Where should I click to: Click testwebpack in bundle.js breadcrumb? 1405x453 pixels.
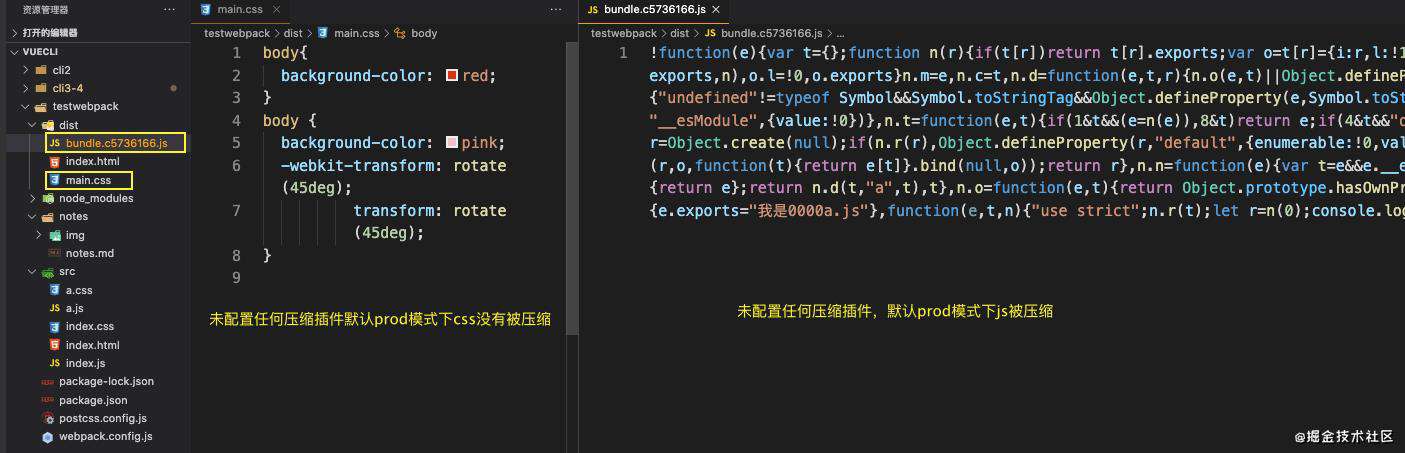[624, 33]
